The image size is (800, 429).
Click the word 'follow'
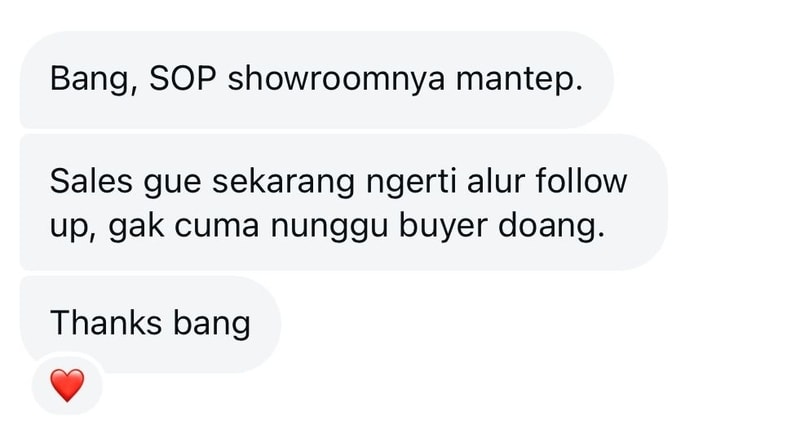tap(581, 181)
